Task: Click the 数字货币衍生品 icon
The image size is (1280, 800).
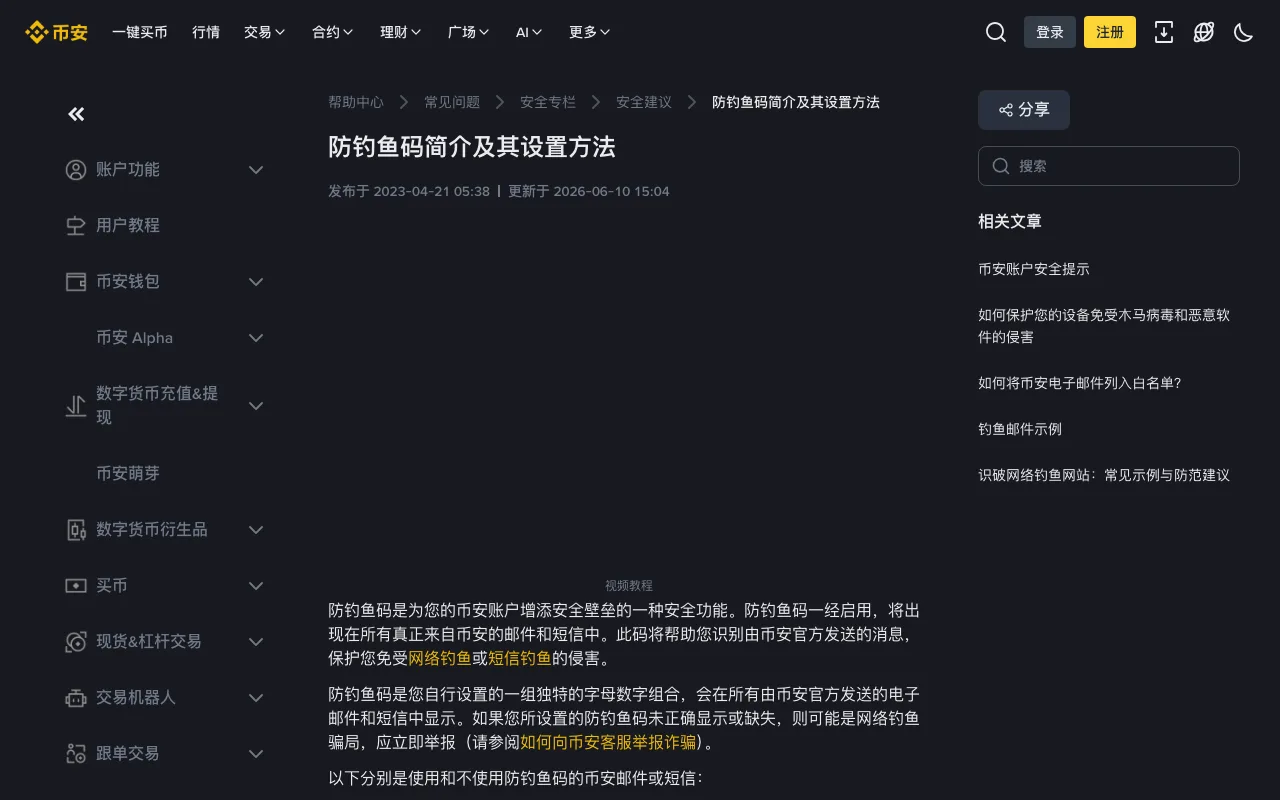Action: click(x=76, y=530)
